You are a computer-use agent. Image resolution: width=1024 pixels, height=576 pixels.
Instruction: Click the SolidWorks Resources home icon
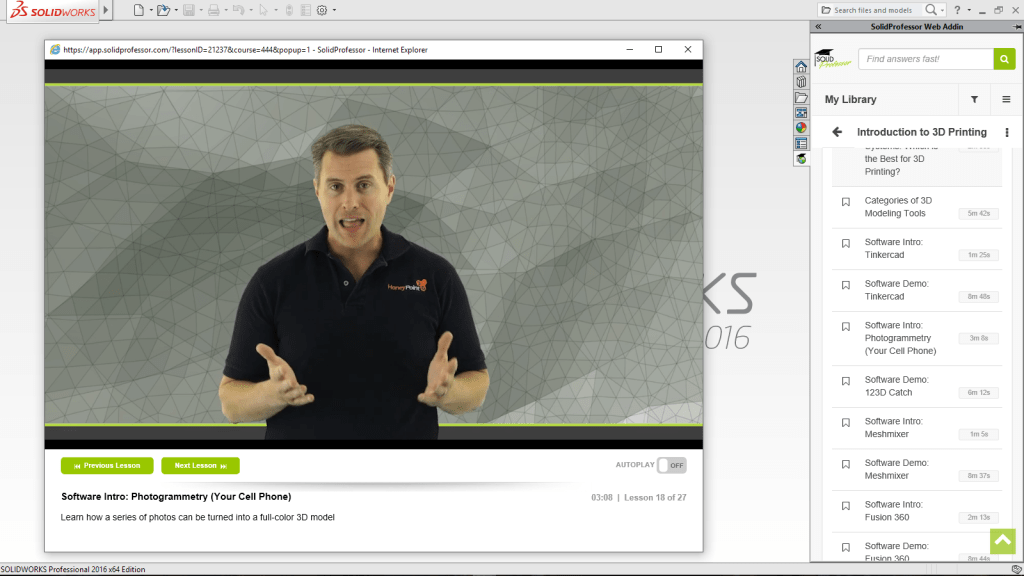click(x=801, y=67)
